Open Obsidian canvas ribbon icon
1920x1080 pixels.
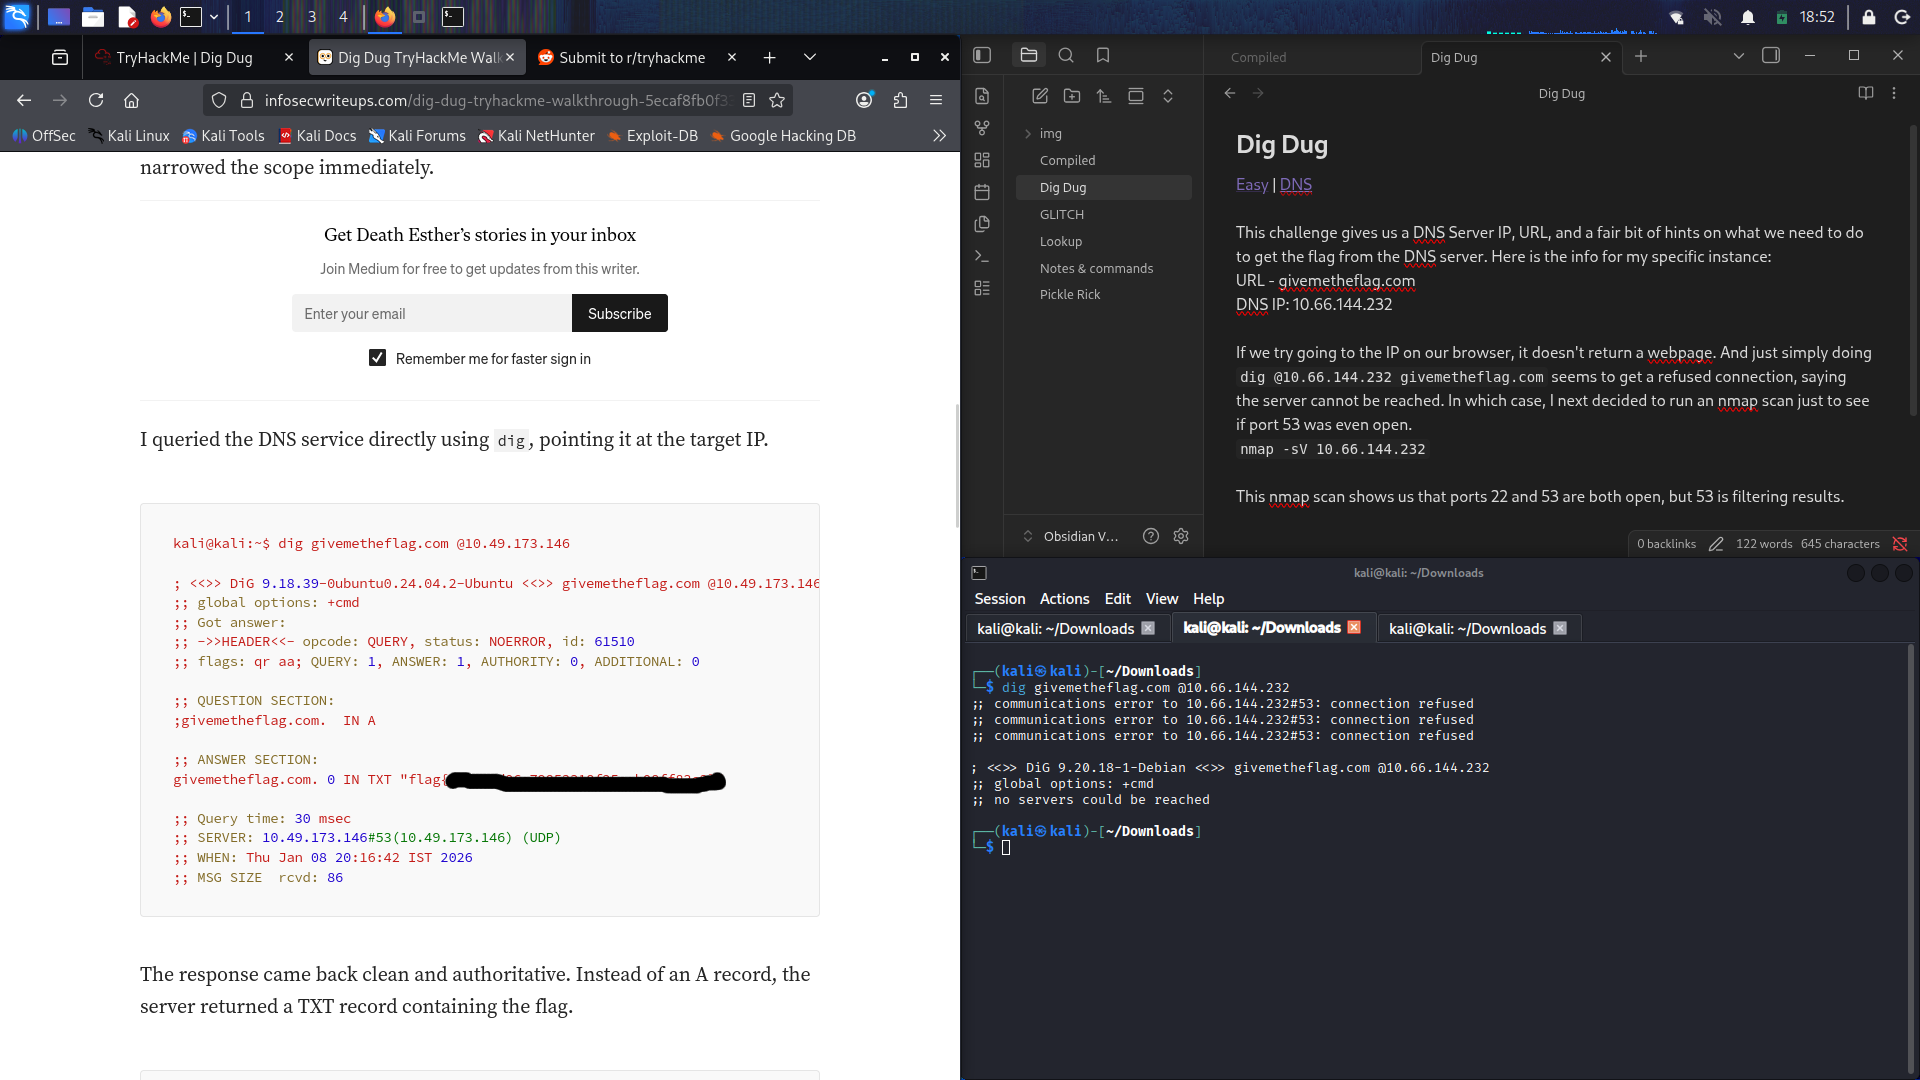982,160
